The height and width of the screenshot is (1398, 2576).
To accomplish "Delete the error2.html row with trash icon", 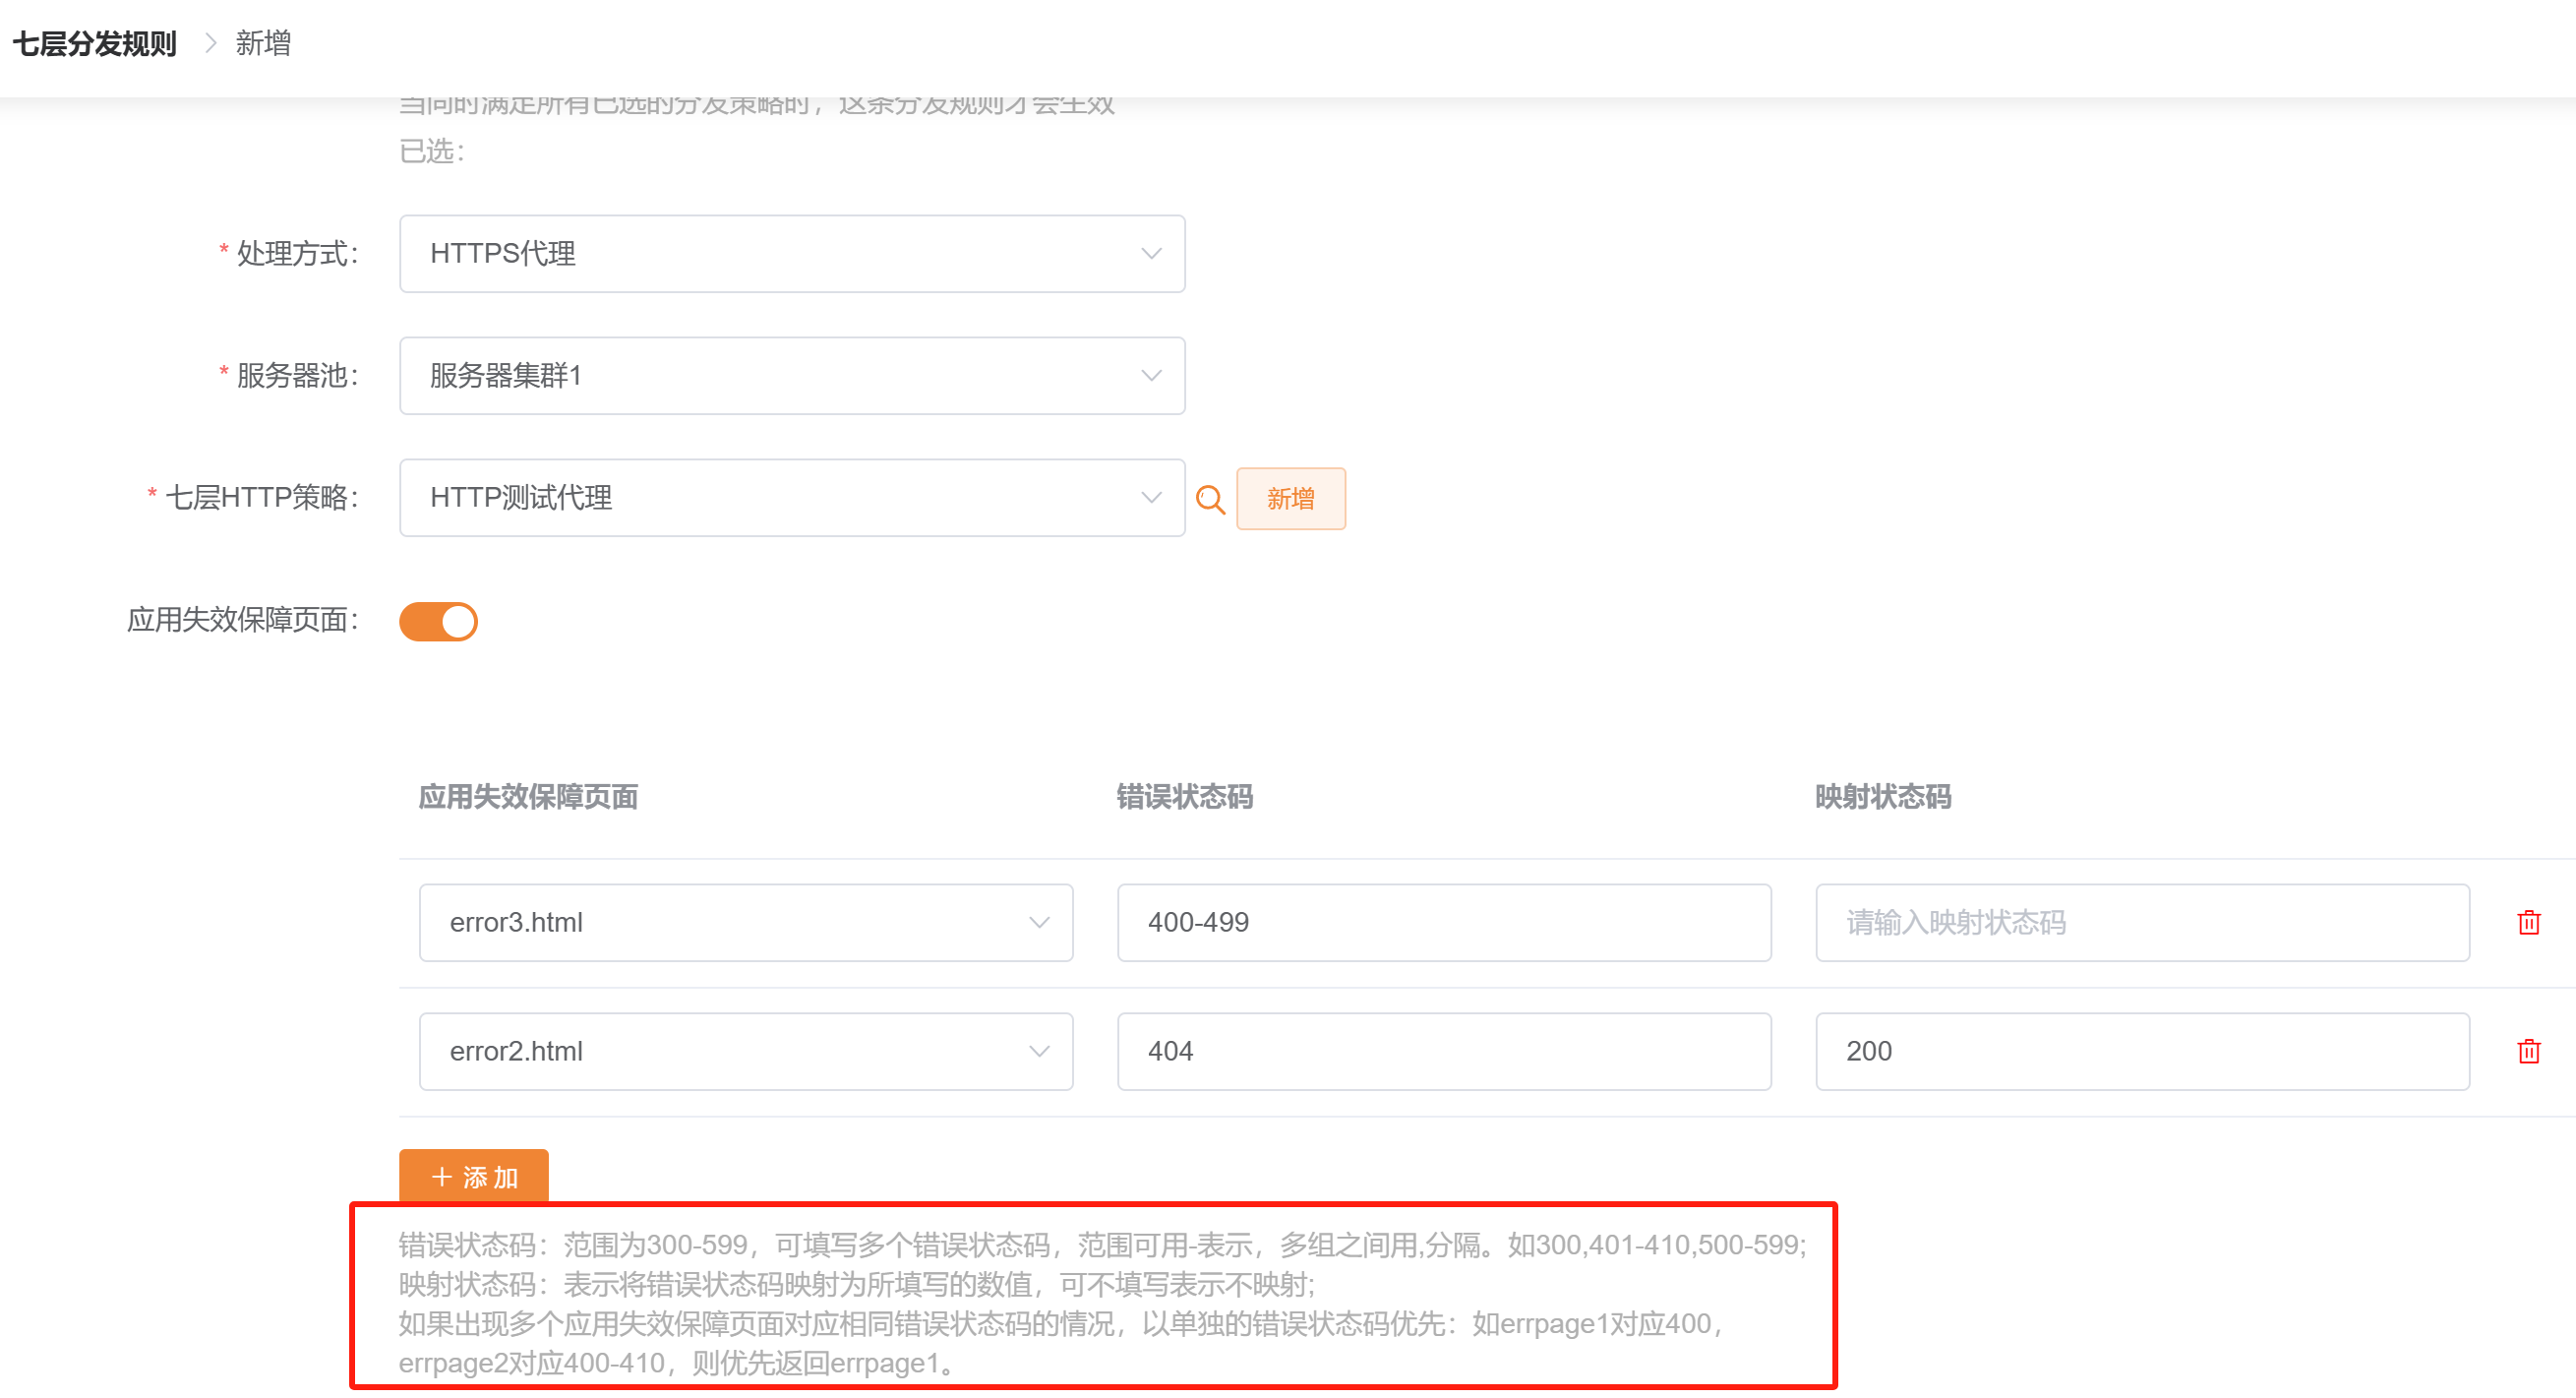I will coord(2528,1051).
